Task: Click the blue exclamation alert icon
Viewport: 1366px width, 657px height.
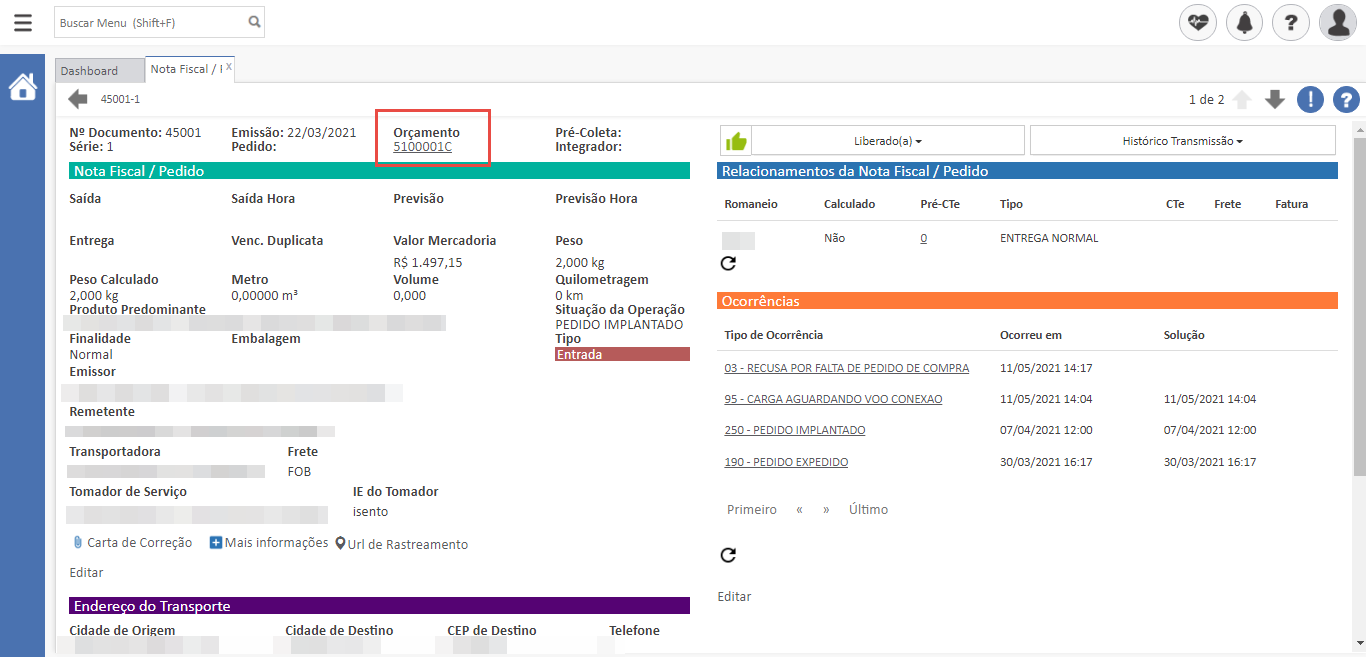Action: pyautogui.click(x=1310, y=99)
